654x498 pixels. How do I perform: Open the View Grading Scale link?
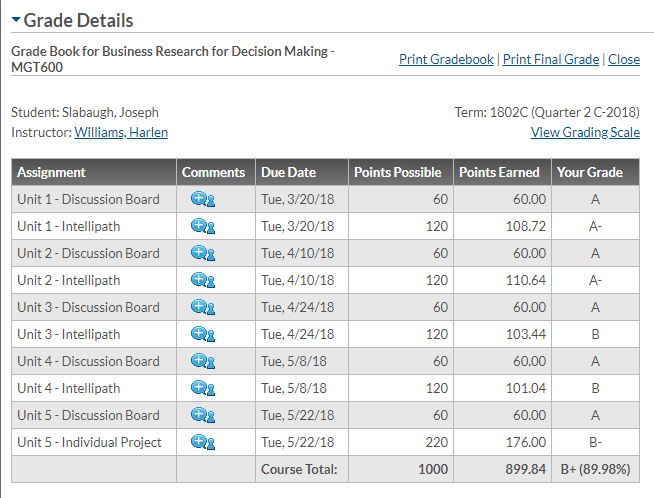point(585,132)
